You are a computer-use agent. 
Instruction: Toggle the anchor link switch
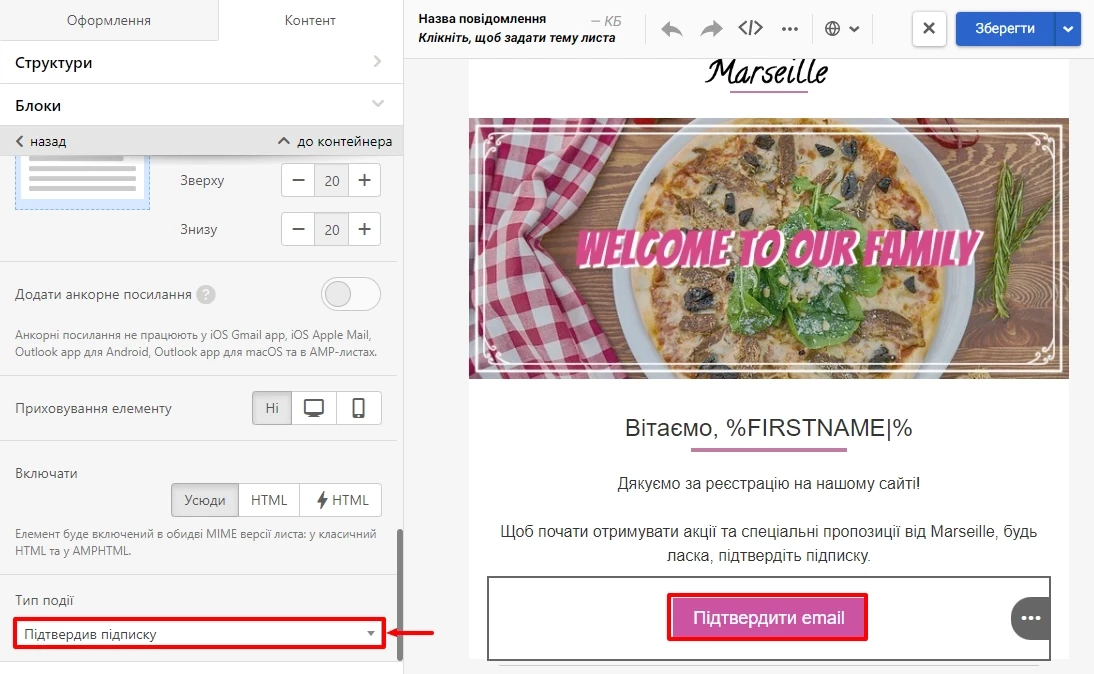(351, 294)
